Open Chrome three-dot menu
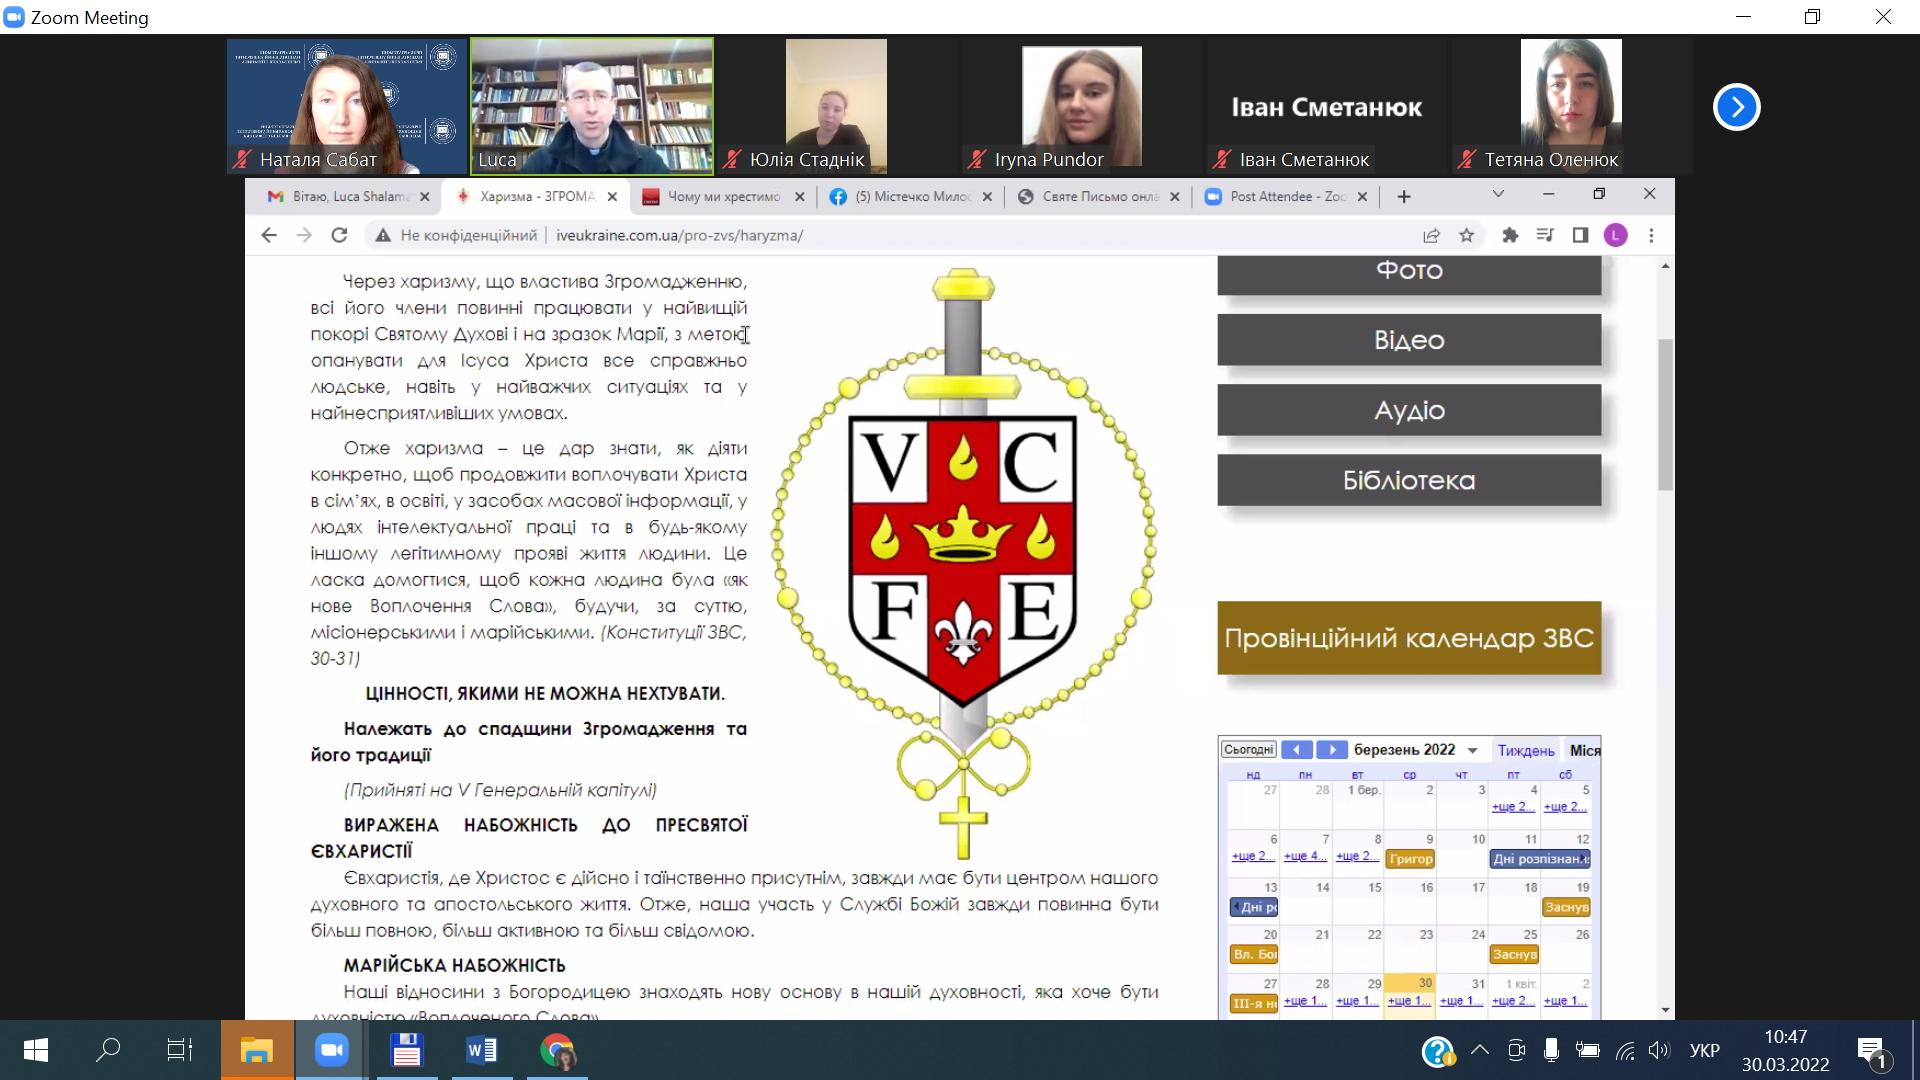The image size is (1920, 1080). 1651,235
